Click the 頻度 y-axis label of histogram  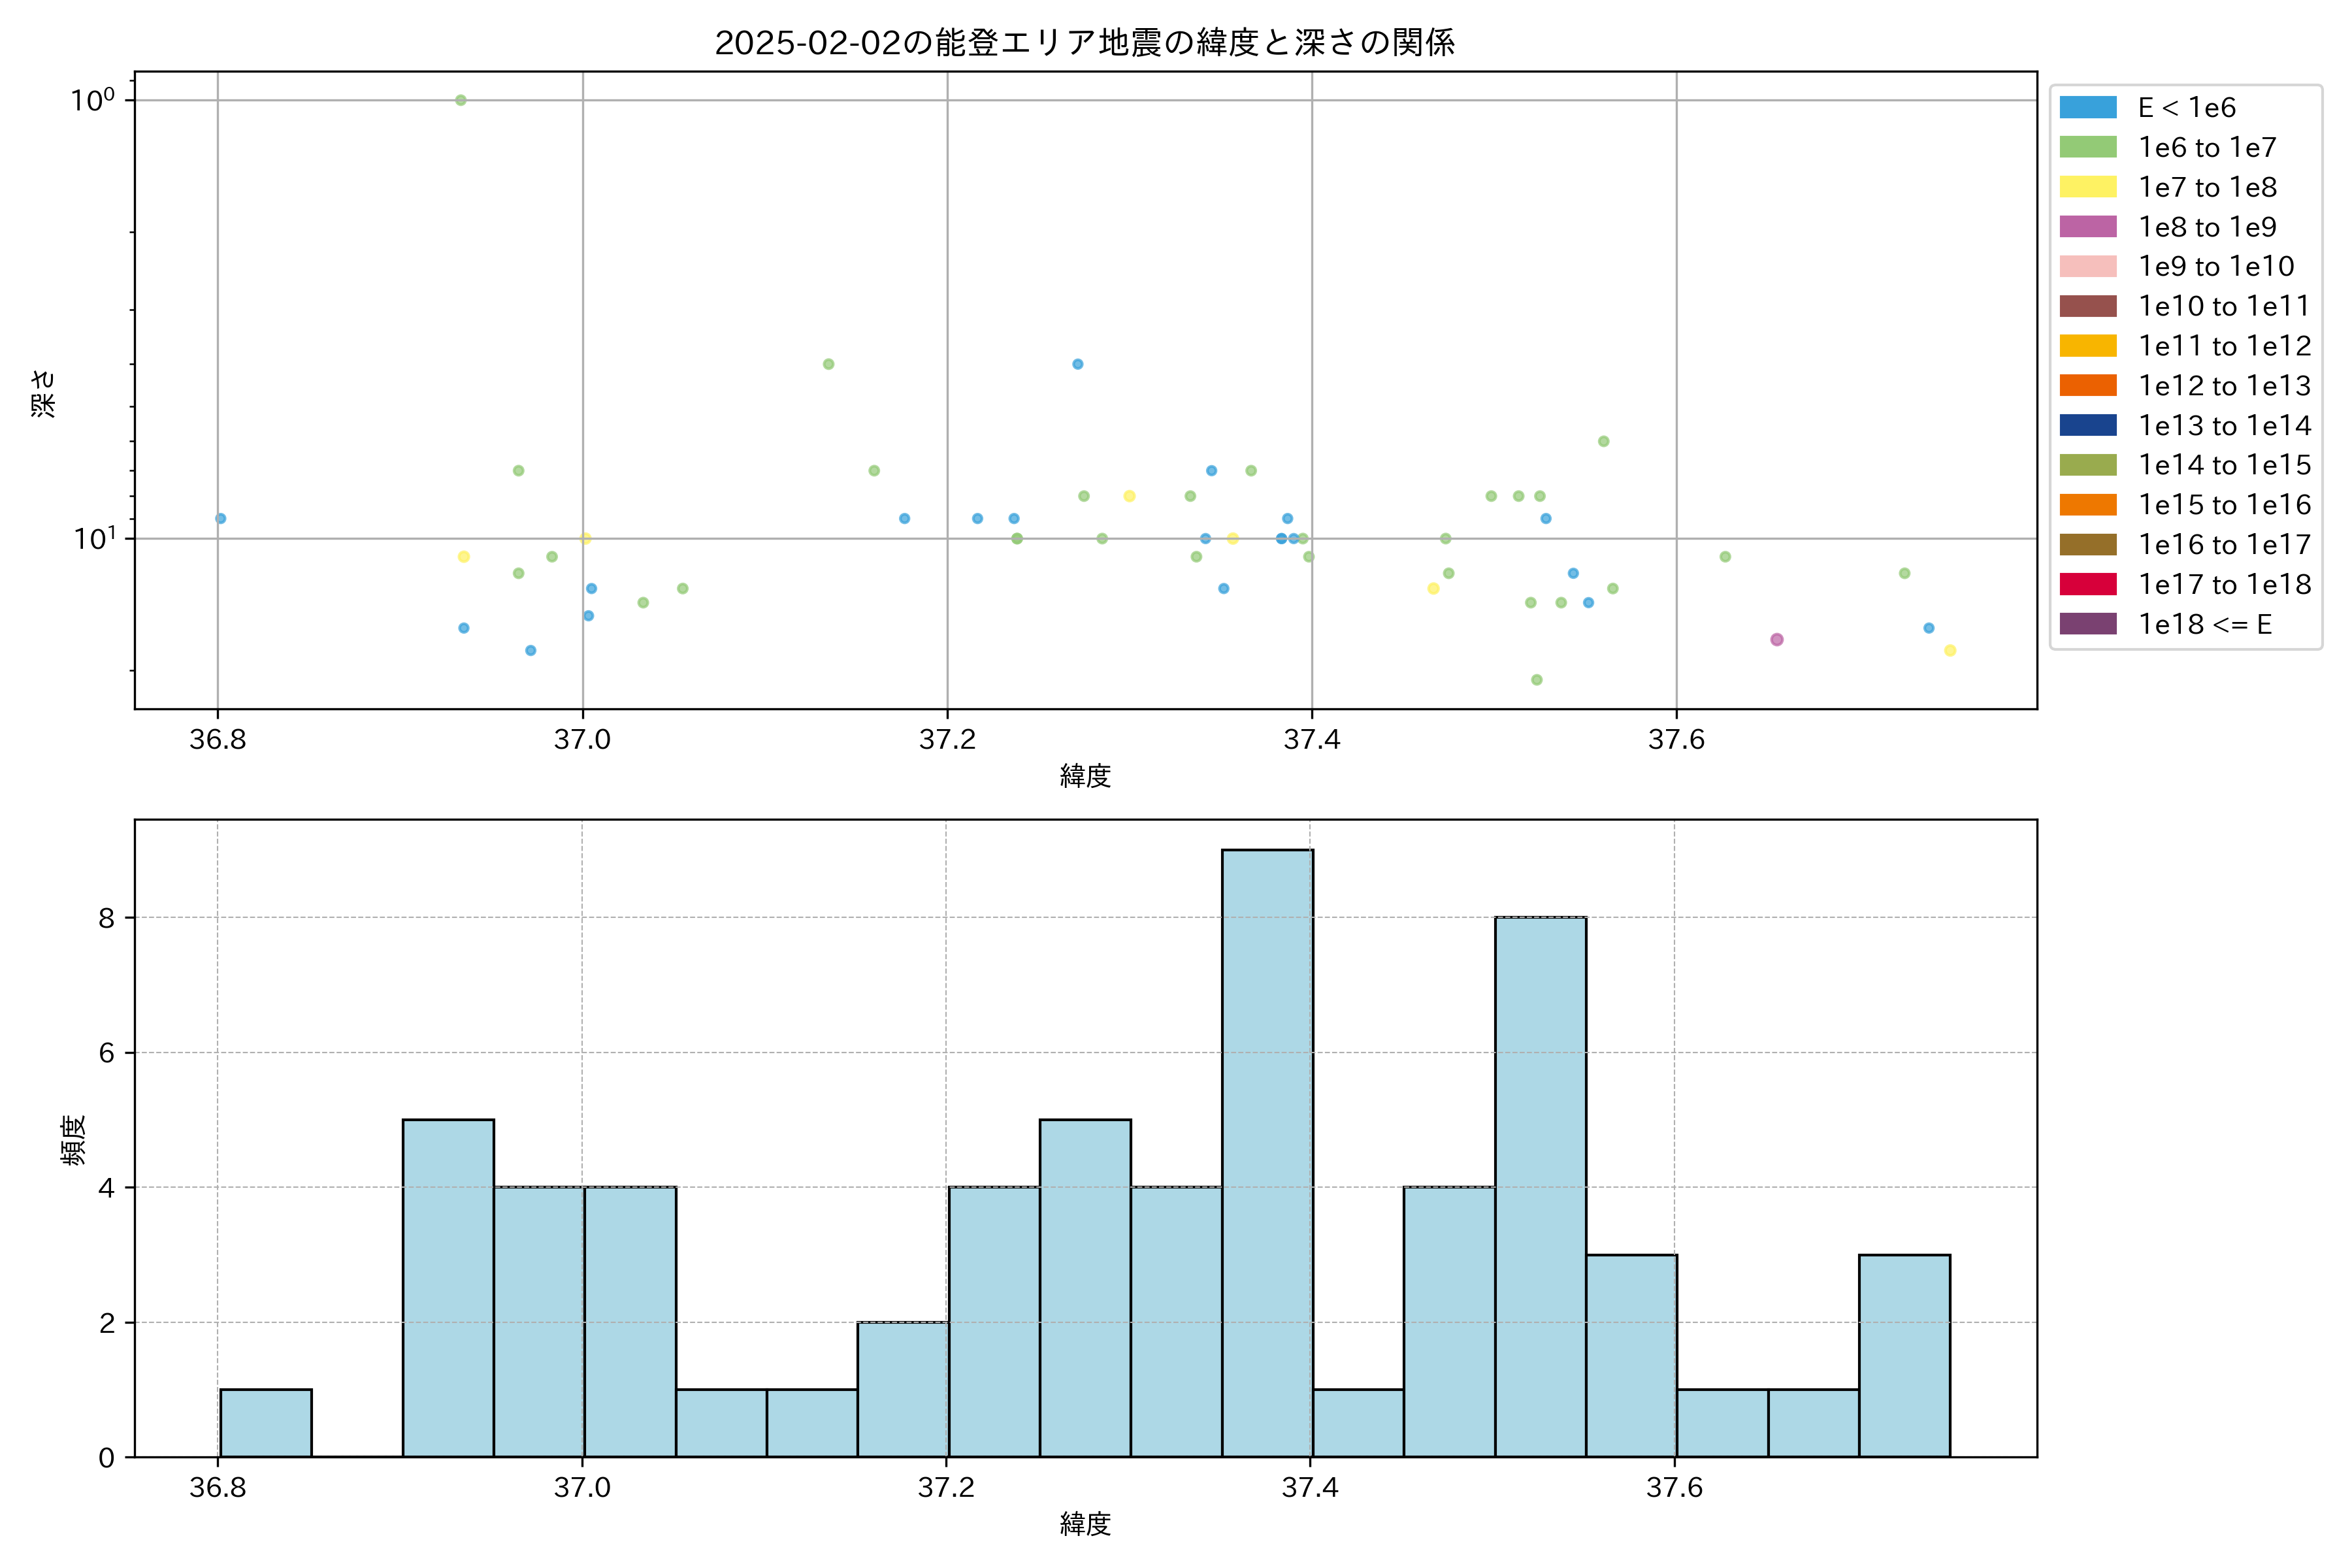[74, 1140]
